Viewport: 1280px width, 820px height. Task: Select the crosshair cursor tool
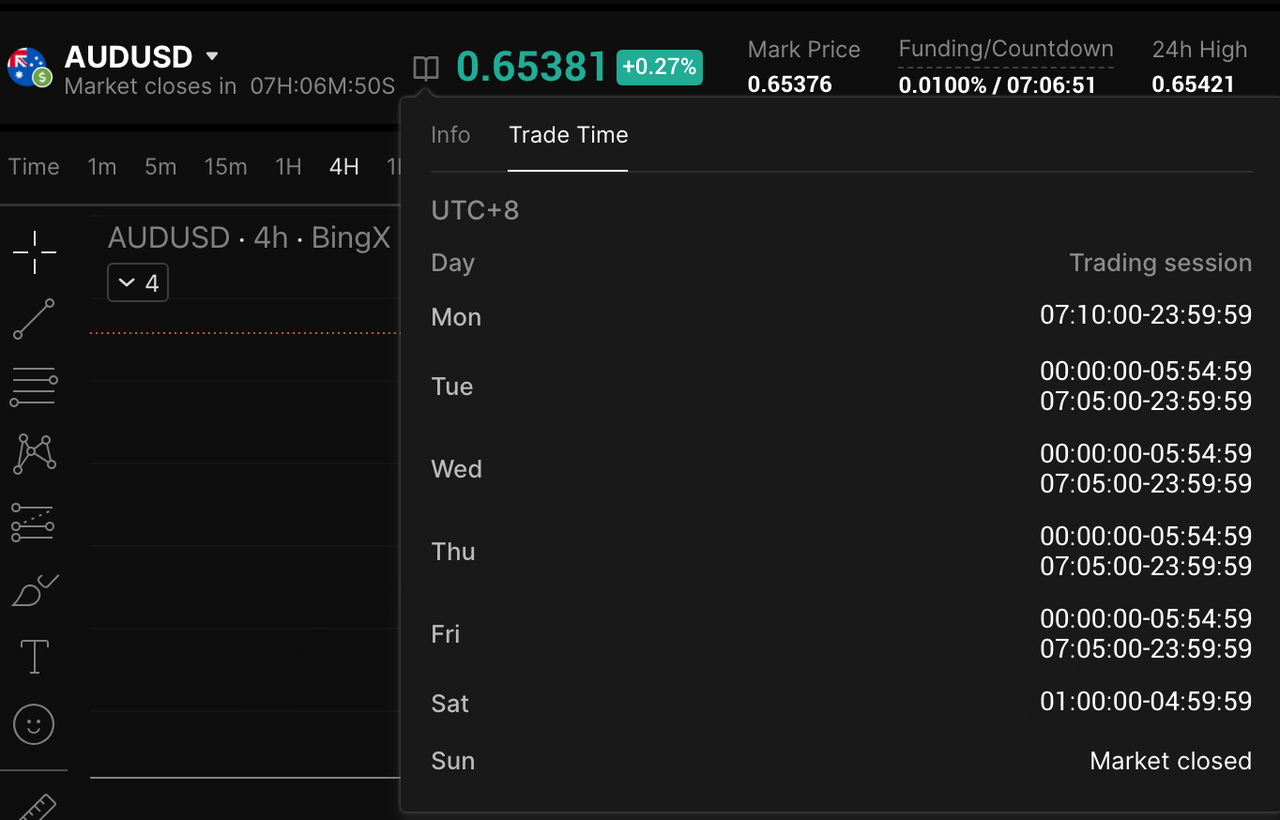[34, 252]
